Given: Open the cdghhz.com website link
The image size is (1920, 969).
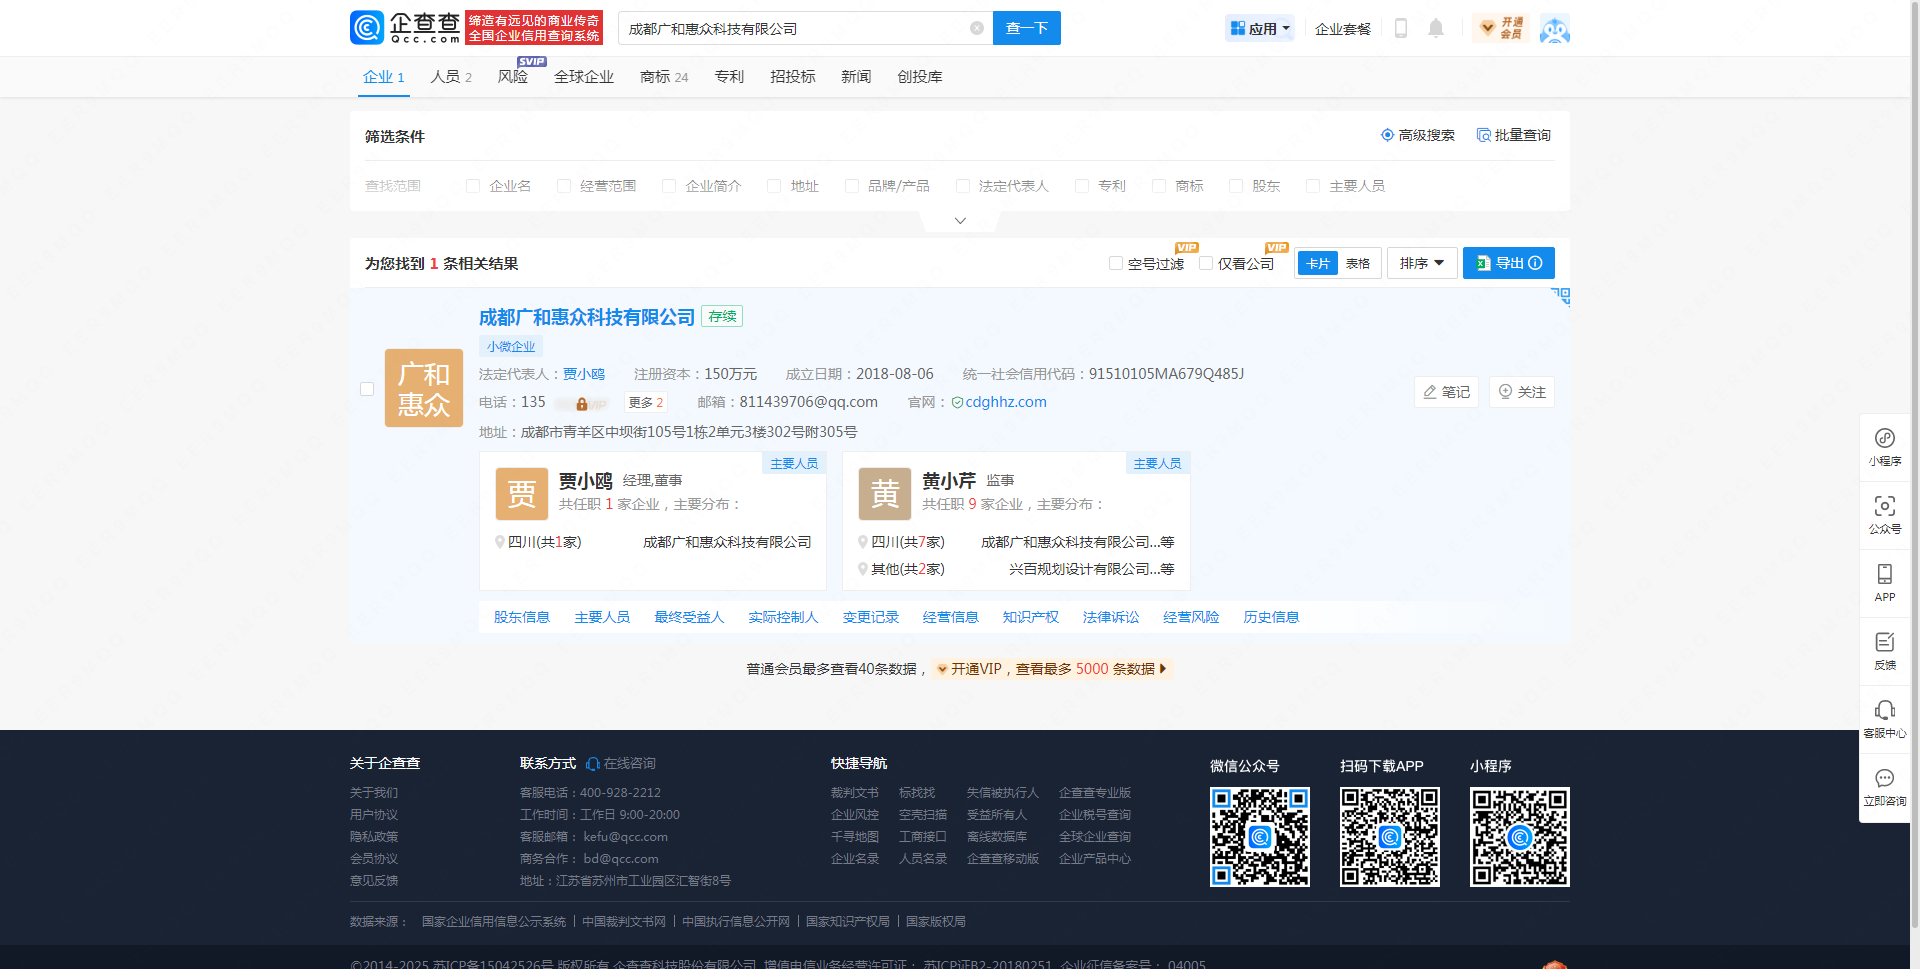Looking at the screenshot, I should tap(1006, 402).
